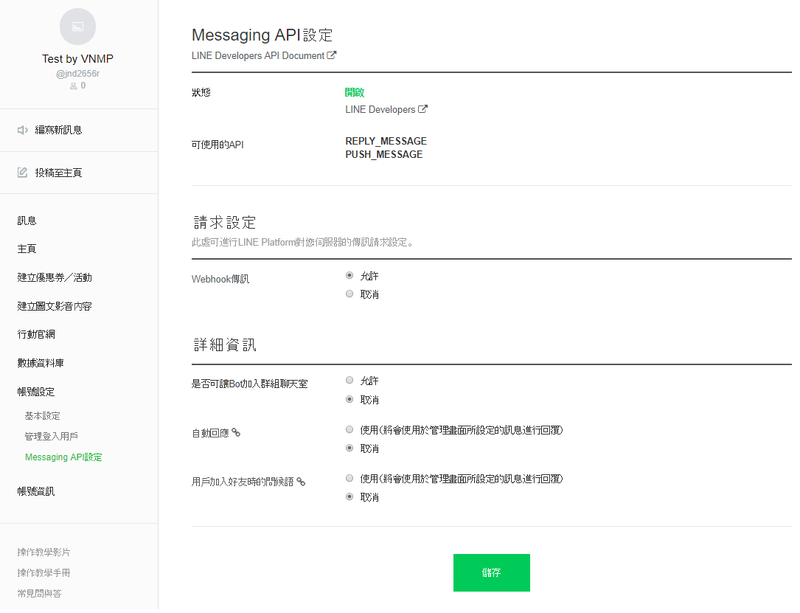Click the megaphone icon beside 編寫新訊息
This screenshot has height=613, width=800.
tap(22, 130)
